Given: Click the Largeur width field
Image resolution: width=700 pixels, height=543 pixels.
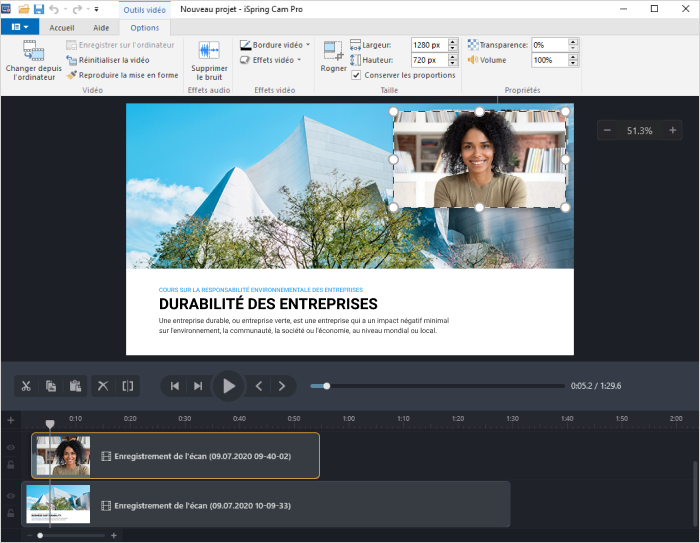Looking at the screenshot, I should (x=429, y=45).
